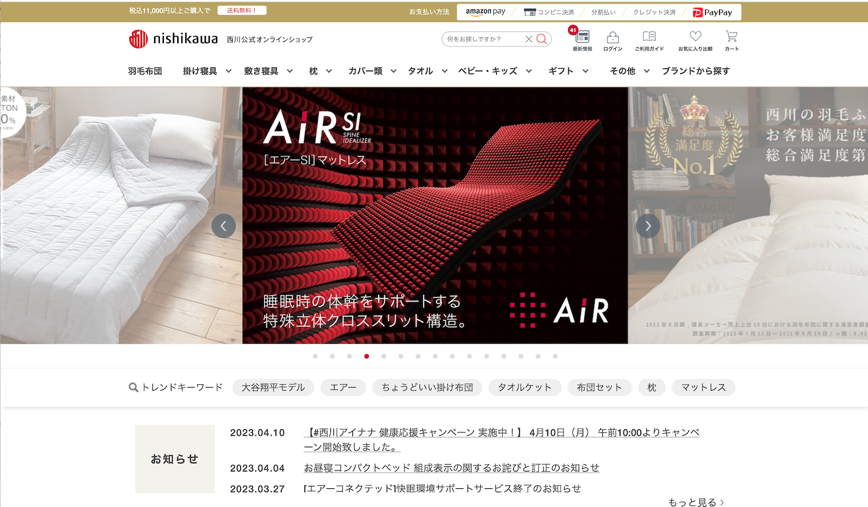This screenshot has height=507, width=868.
Task: Expand the ベビー・キッズ dropdown chevron
Action: tap(529, 71)
